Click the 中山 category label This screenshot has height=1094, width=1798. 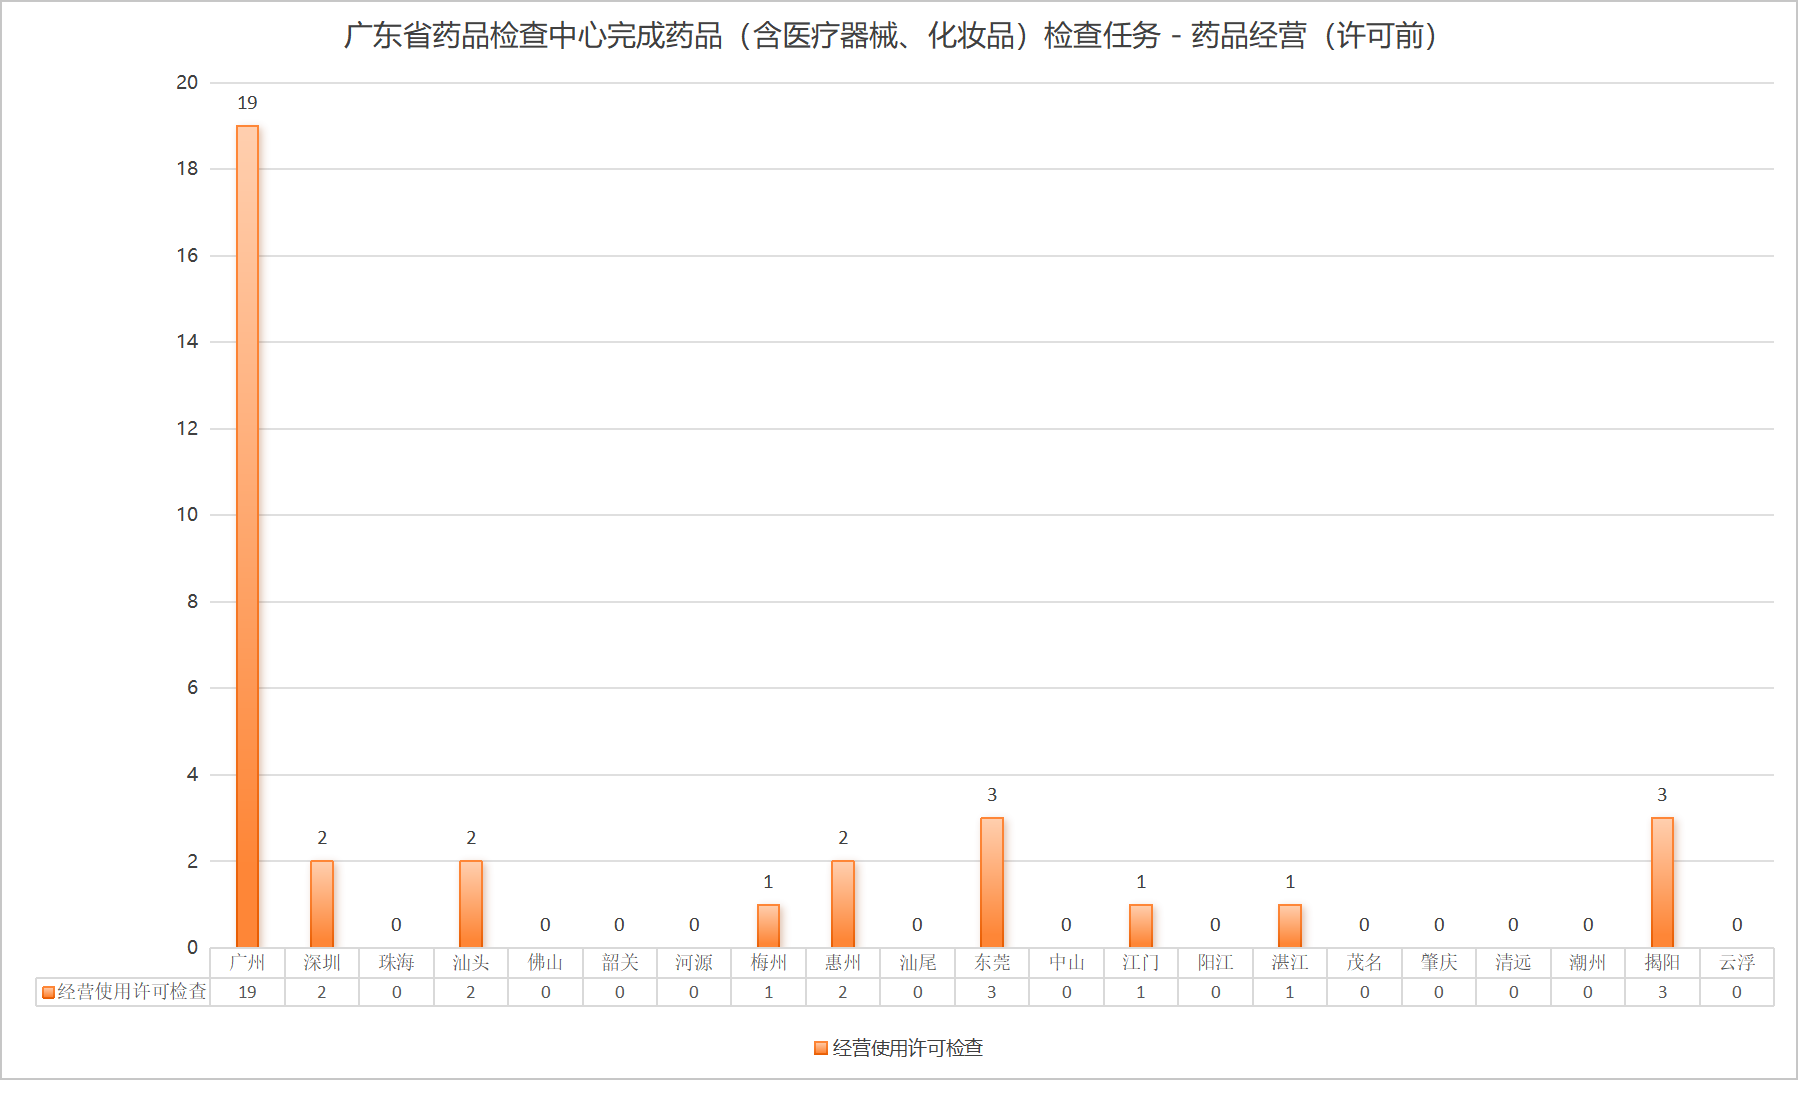tap(1066, 962)
